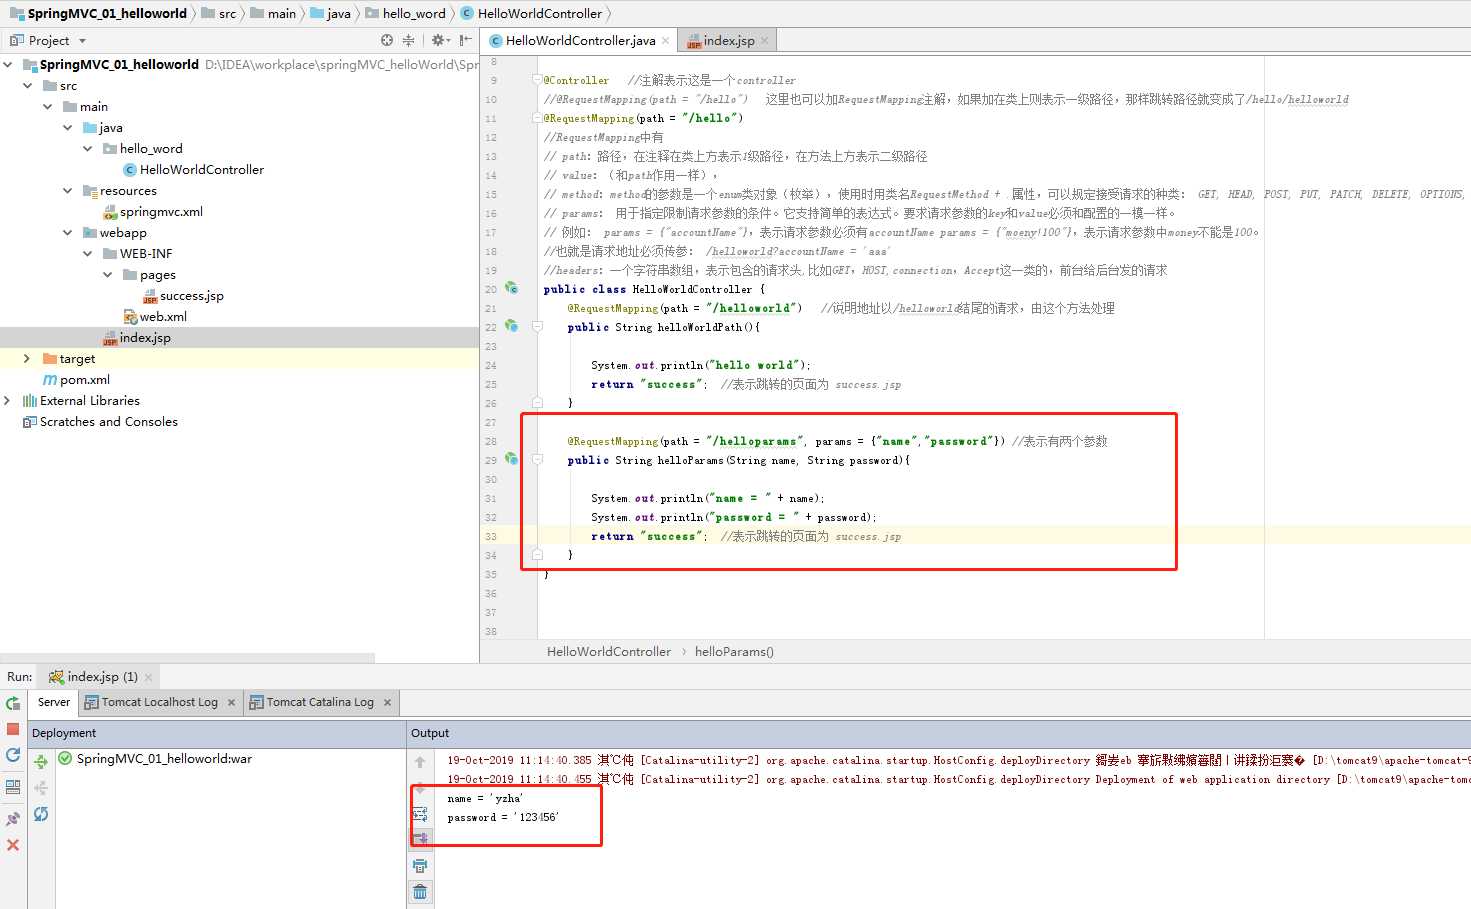Close the Run panel with red X
Screen dimensions: 1471x909
point(13,845)
